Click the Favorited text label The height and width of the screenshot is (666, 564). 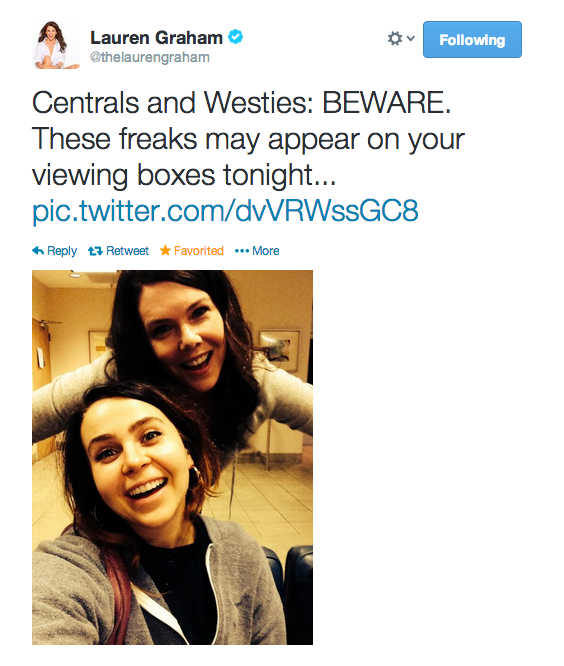pos(199,251)
